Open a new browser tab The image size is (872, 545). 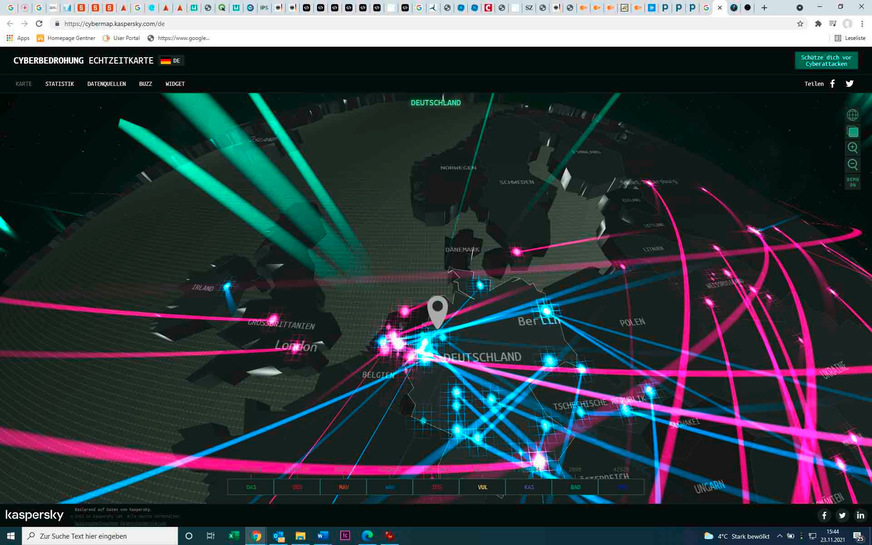pyautogui.click(x=764, y=8)
